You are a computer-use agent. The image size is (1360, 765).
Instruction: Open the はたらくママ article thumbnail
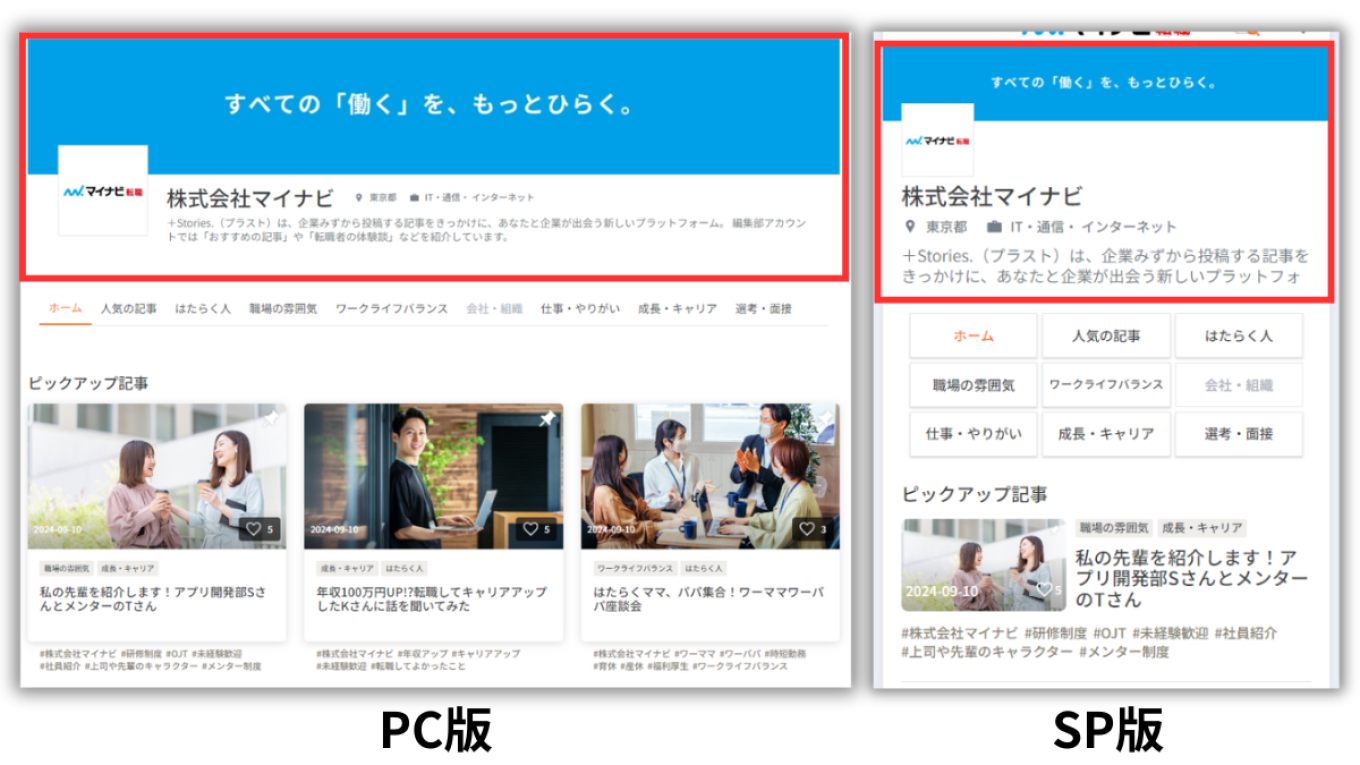(710, 476)
